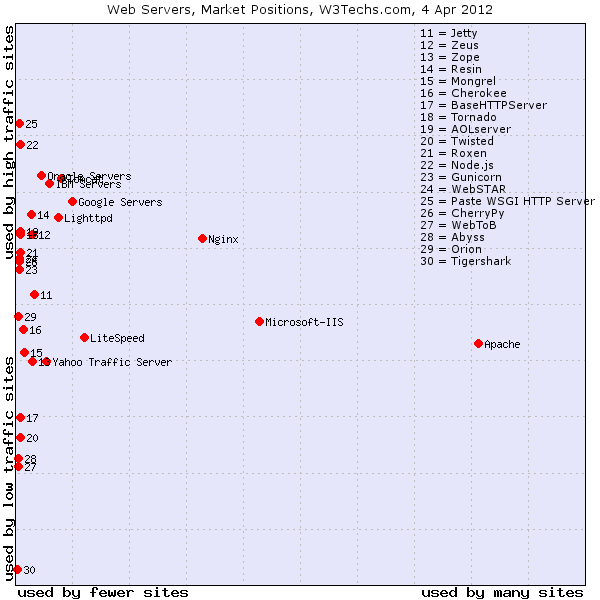Click the legend entry '20 = Twisted'
This screenshot has height=600, width=600.
[x=457, y=141]
